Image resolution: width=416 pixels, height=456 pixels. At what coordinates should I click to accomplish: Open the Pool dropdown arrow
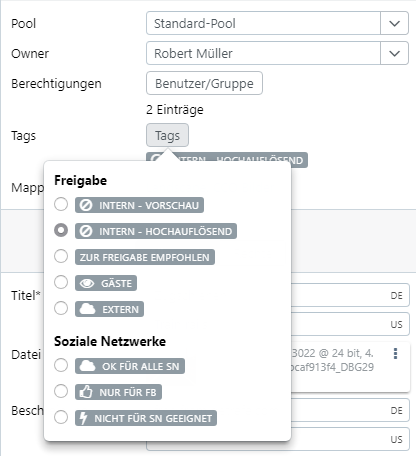(394, 23)
